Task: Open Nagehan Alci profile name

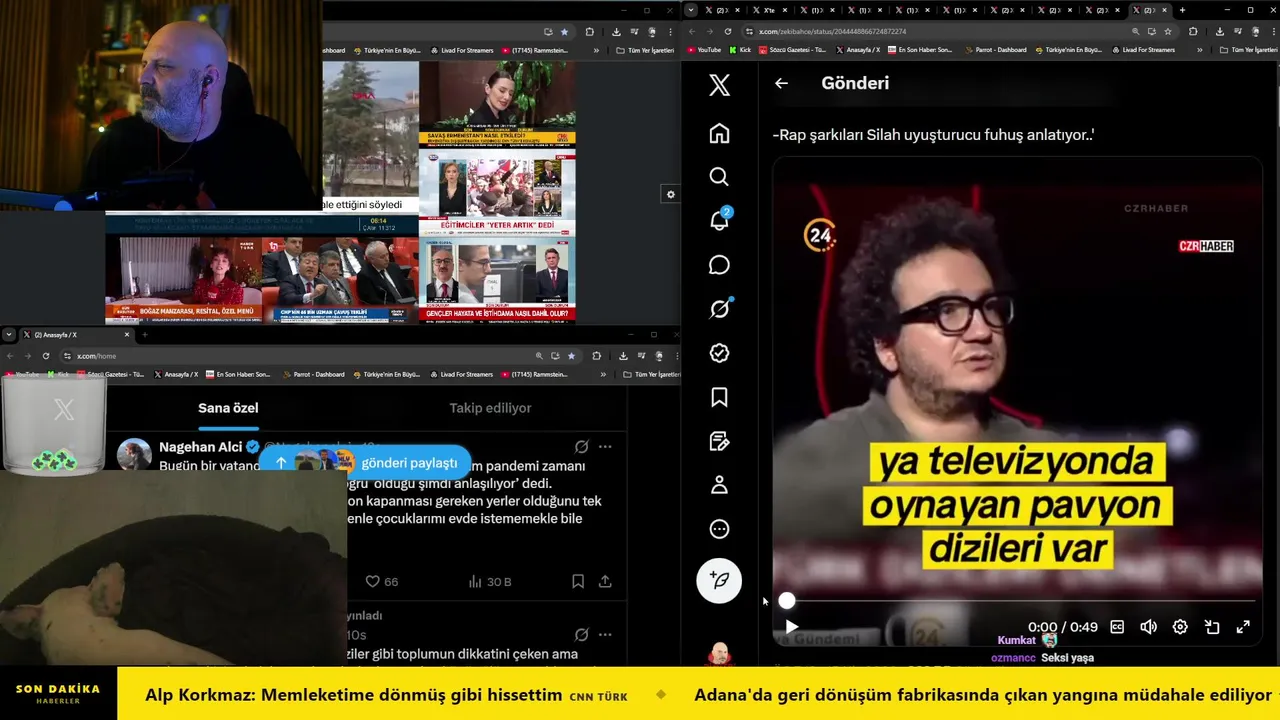Action: click(202, 447)
